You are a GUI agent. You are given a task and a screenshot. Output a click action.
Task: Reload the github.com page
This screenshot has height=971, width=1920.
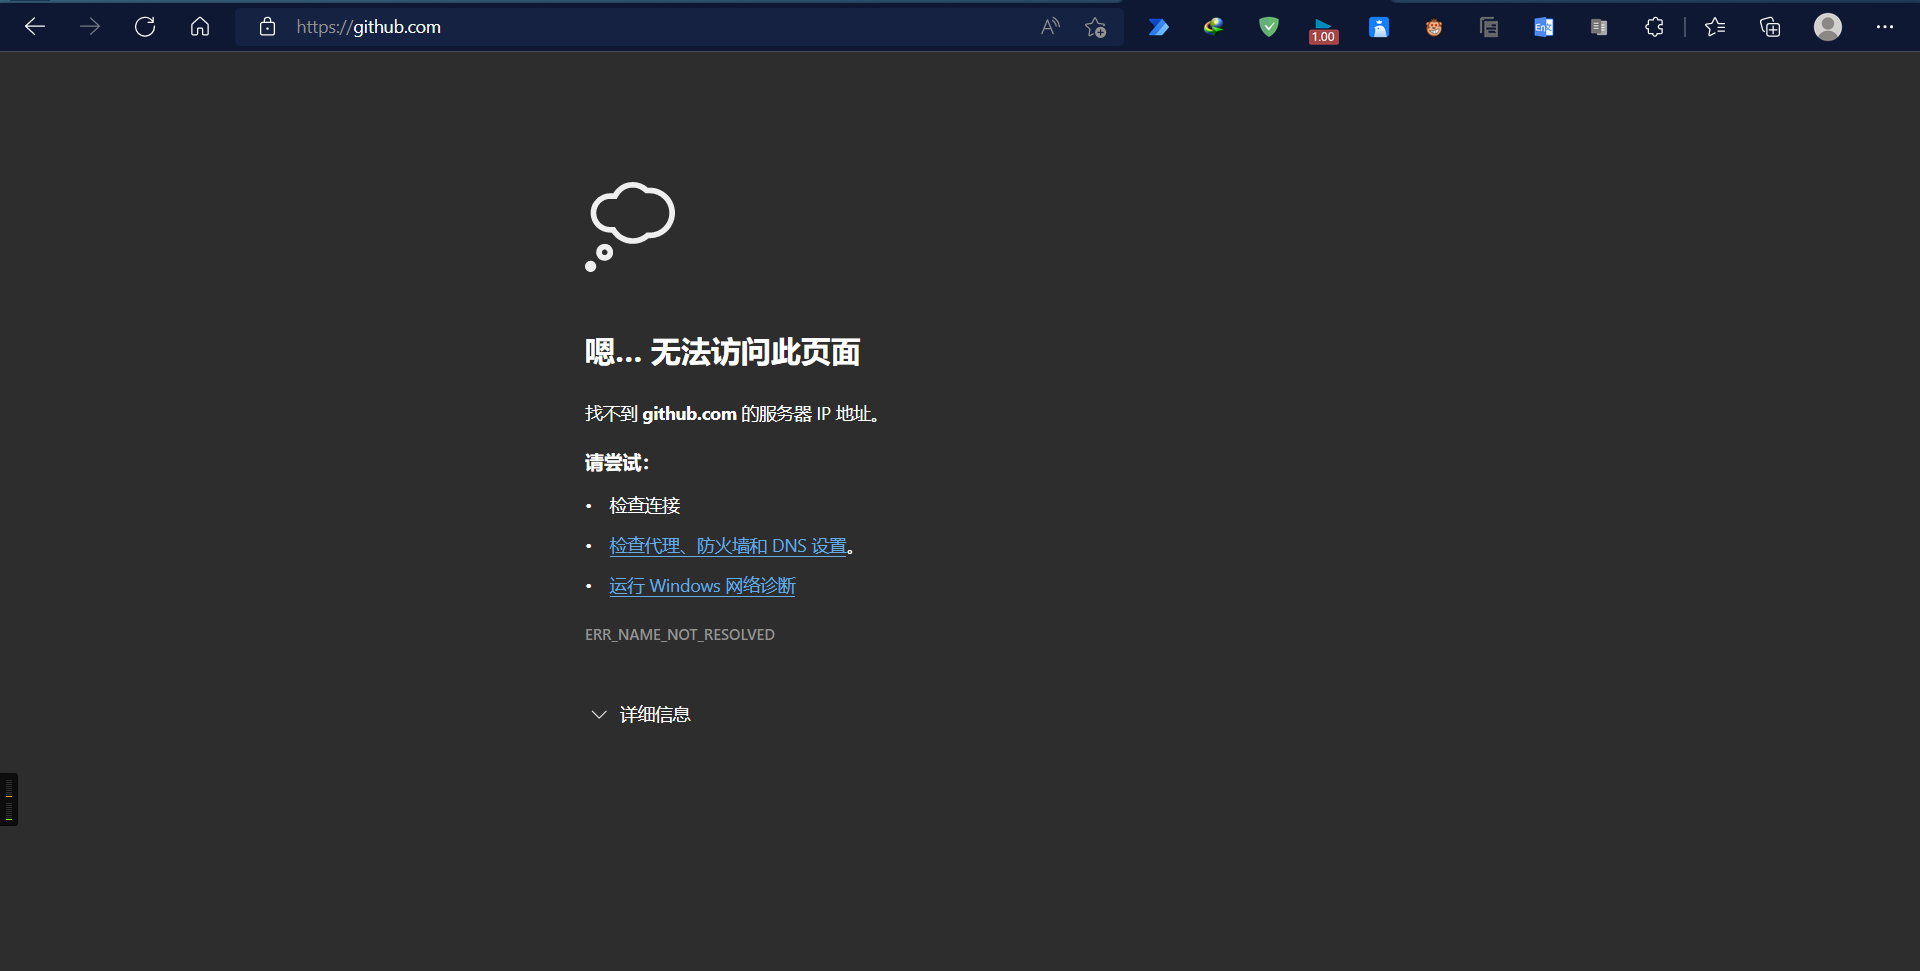click(145, 27)
